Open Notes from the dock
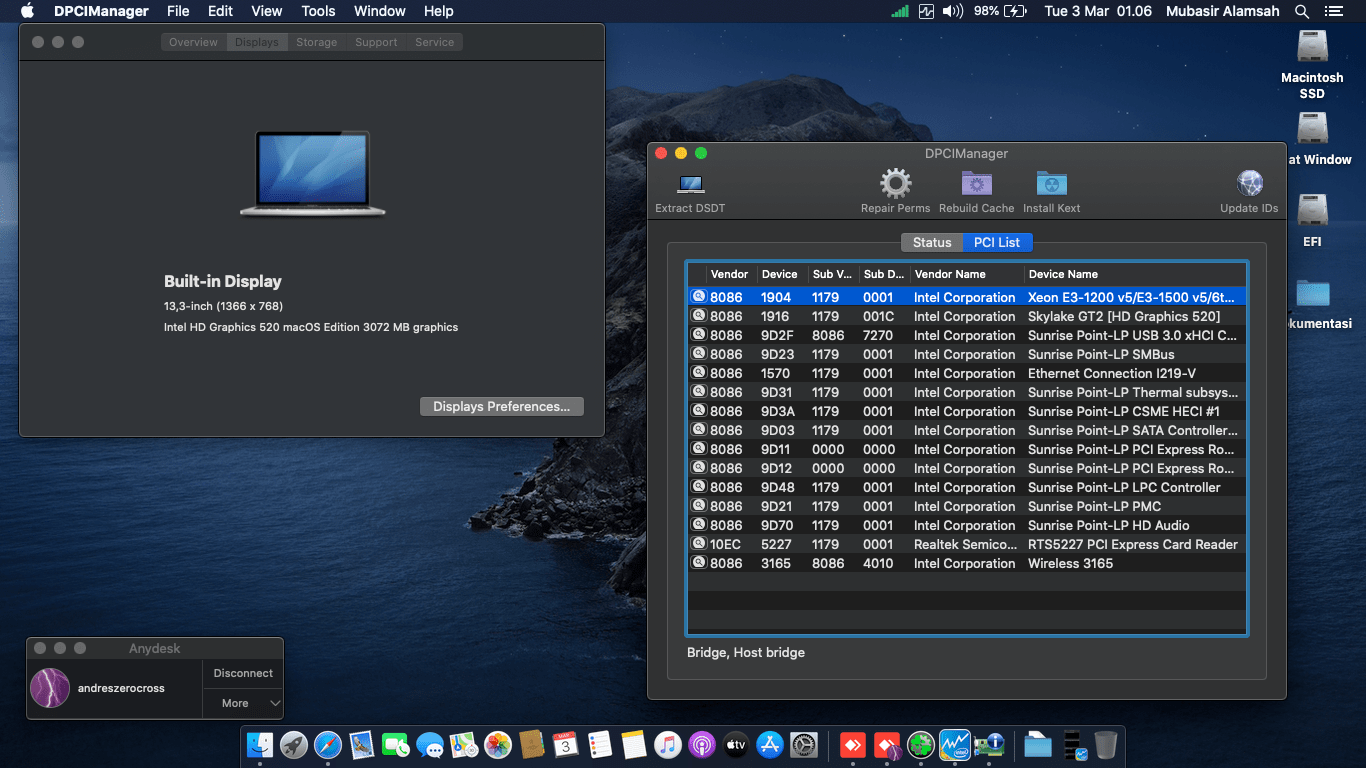 click(x=634, y=745)
